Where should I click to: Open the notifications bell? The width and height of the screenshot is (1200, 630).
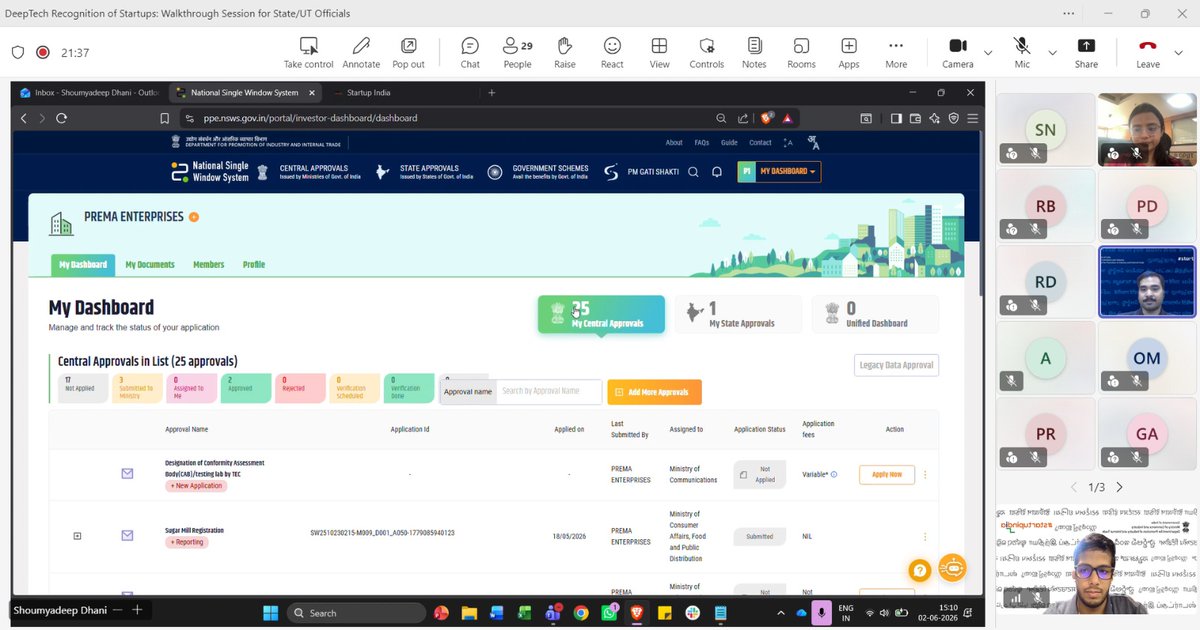717,172
